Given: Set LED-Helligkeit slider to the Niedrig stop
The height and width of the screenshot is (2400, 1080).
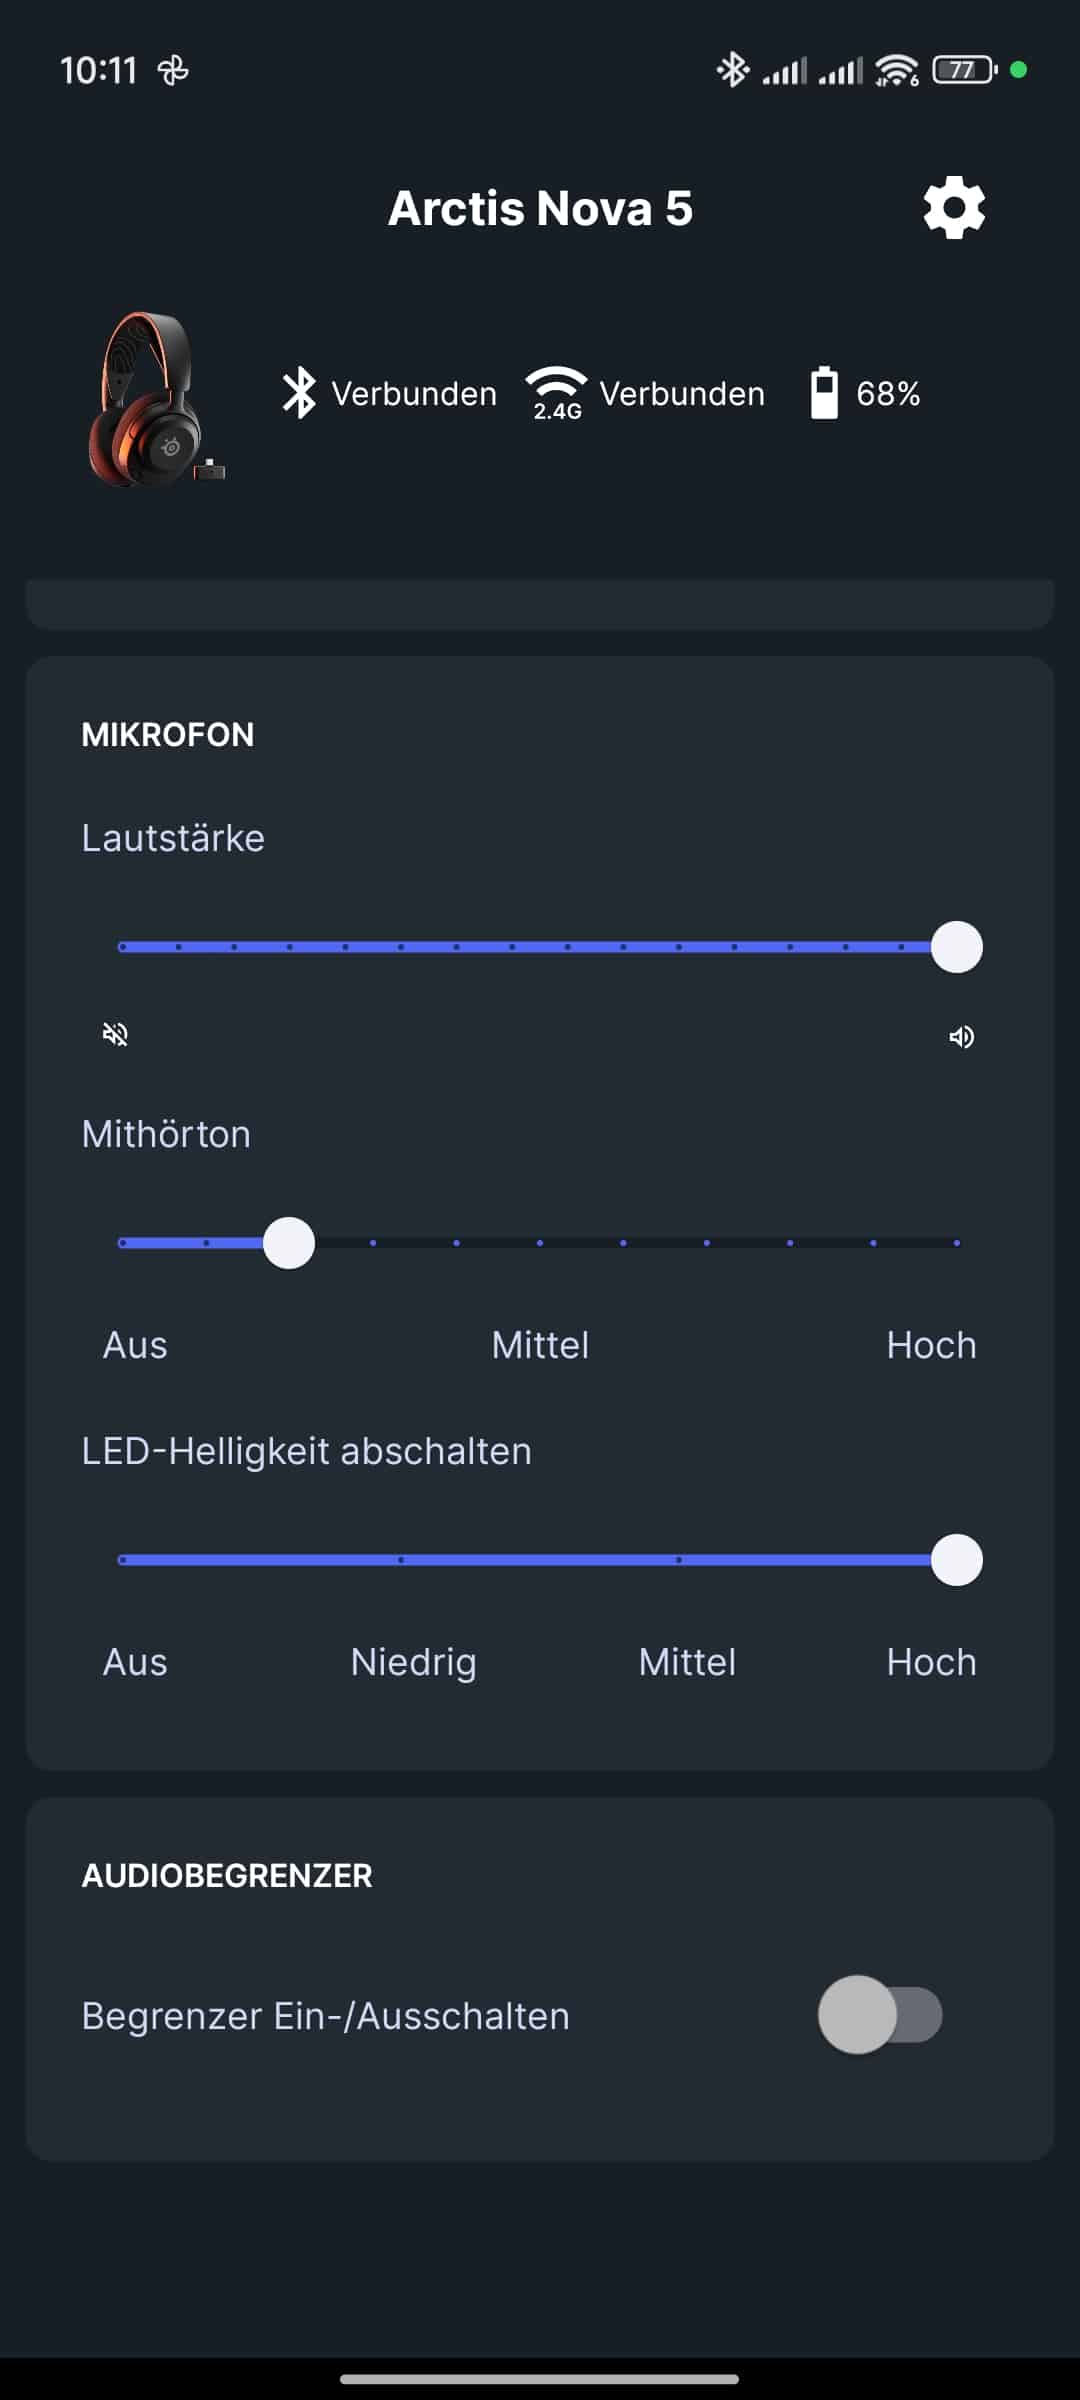Looking at the screenshot, I should tap(401, 1560).
